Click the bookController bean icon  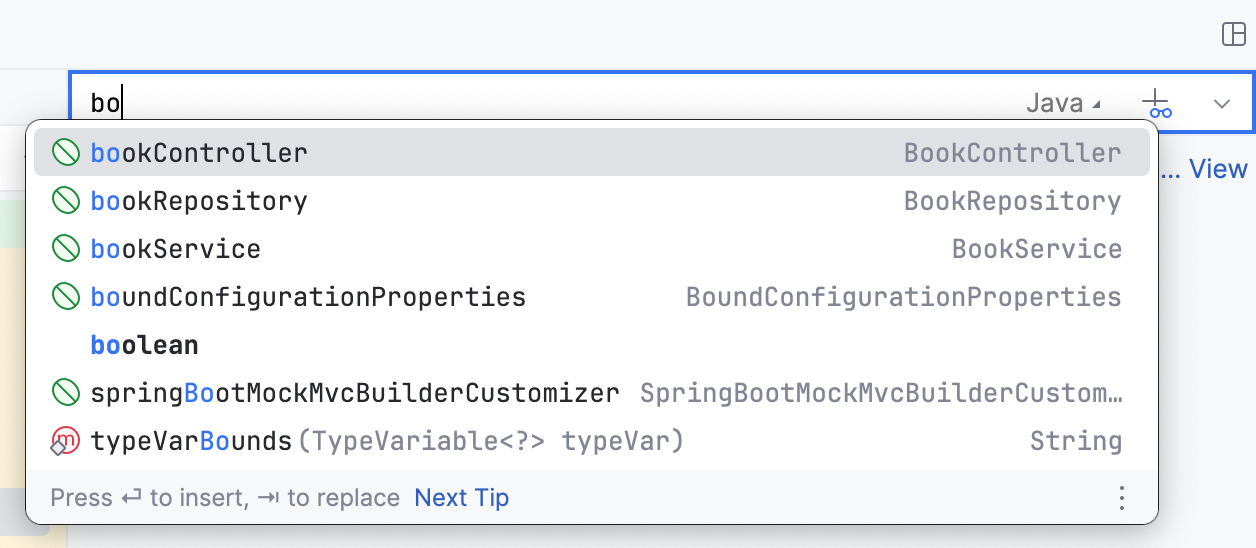click(x=66, y=153)
